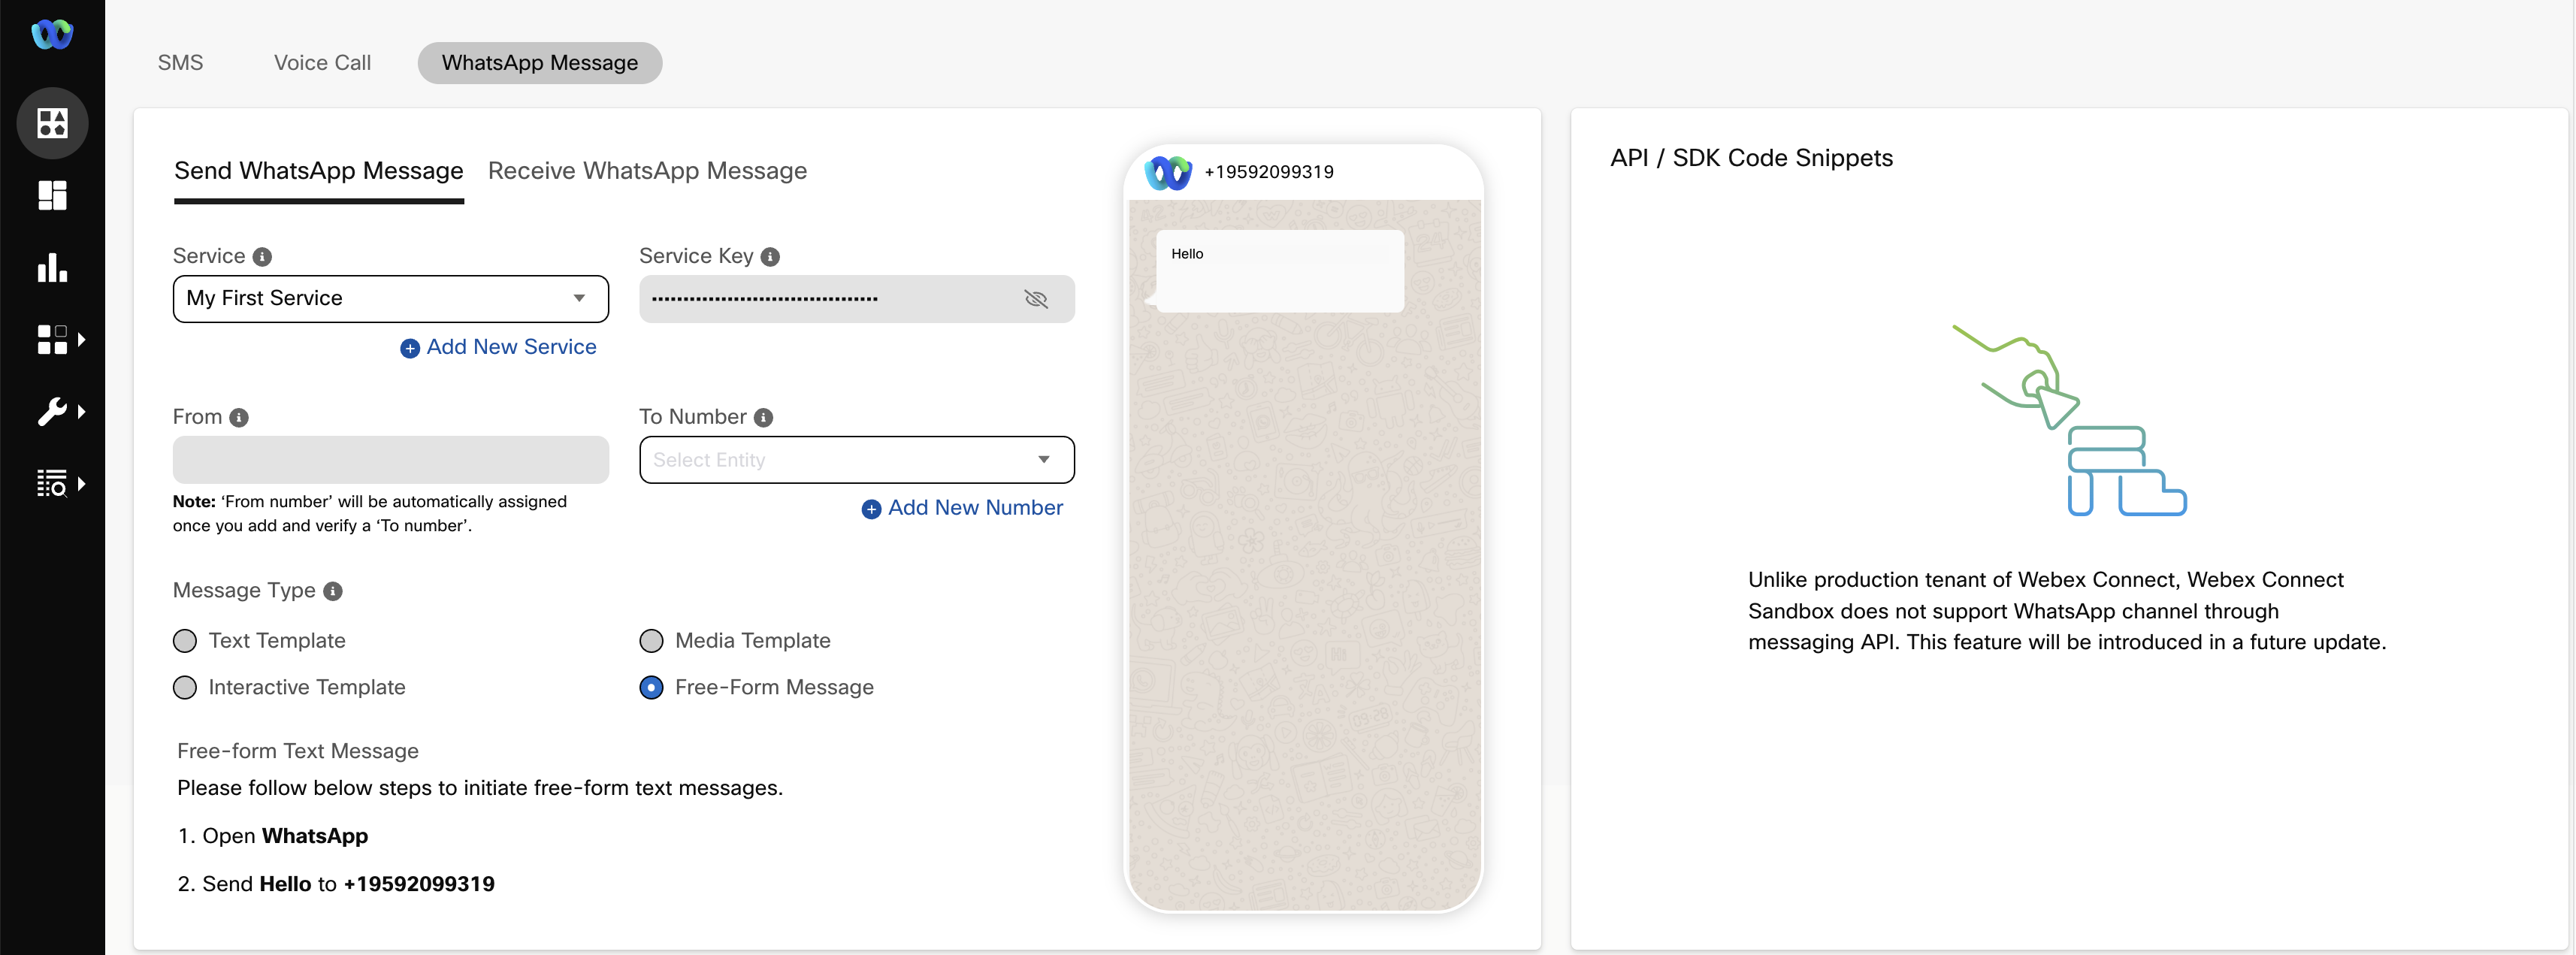Click the From number input field
Image resolution: width=2576 pixels, height=955 pixels.
tap(391, 458)
